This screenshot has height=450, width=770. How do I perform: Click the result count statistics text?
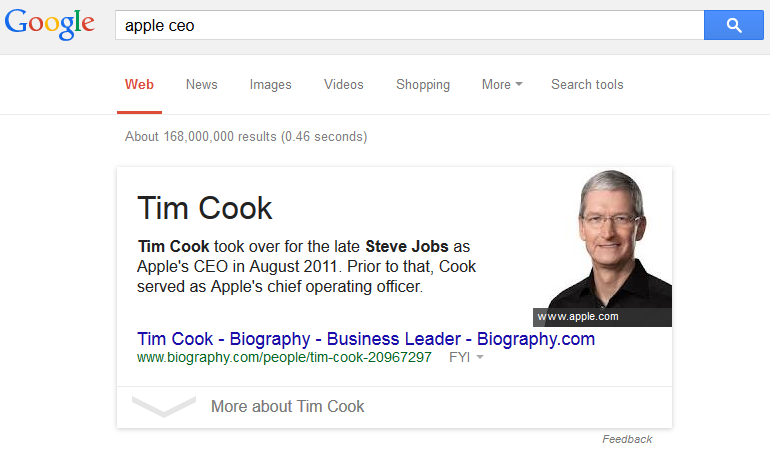click(246, 137)
